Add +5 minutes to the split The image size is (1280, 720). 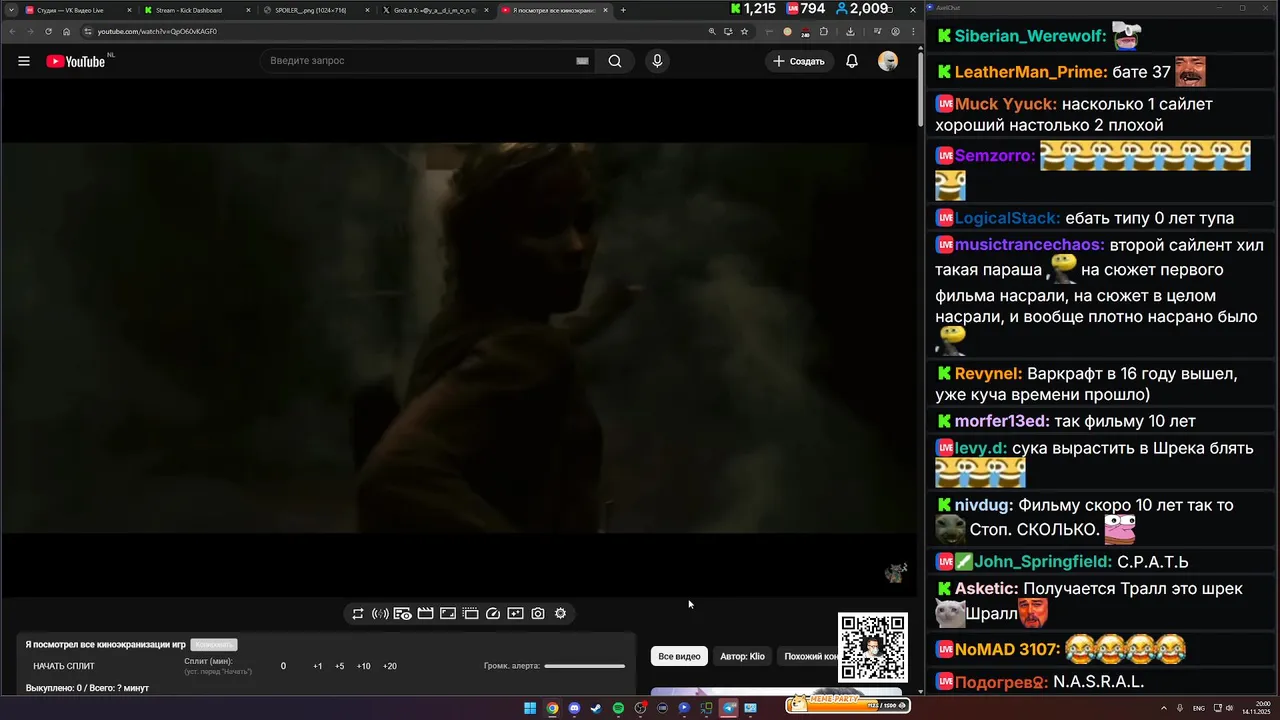340,666
